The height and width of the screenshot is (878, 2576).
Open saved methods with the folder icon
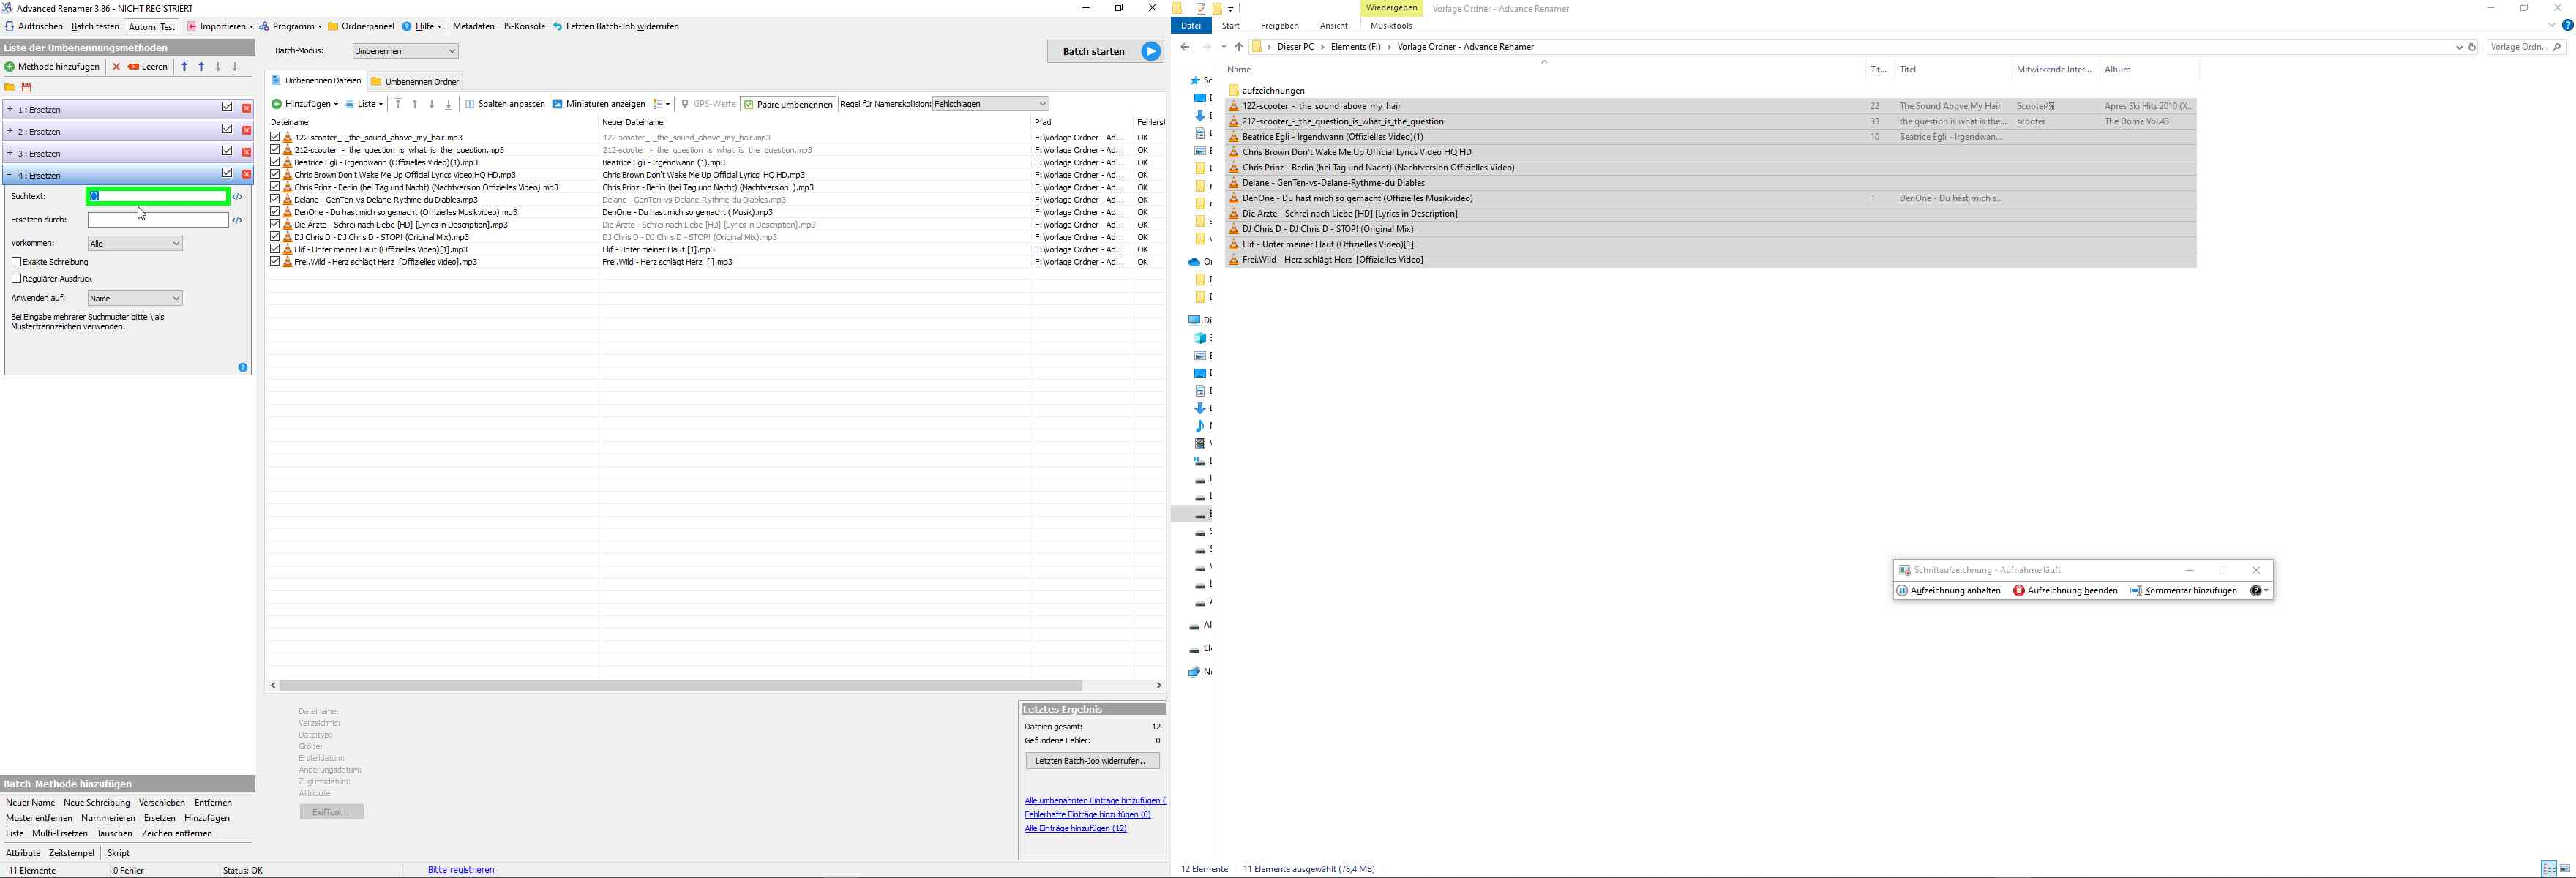click(10, 88)
